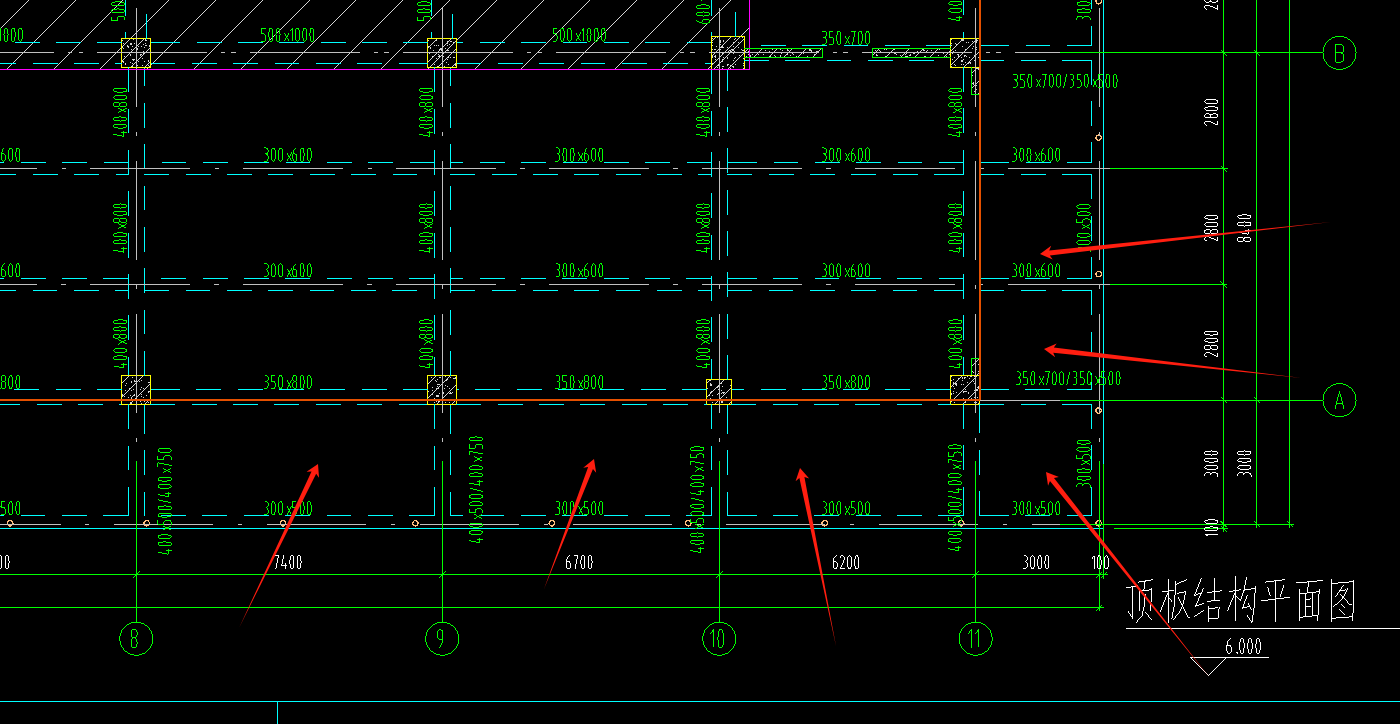Select column at axis 8 and A
This screenshot has width=1400, height=724.
pos(136,389)
